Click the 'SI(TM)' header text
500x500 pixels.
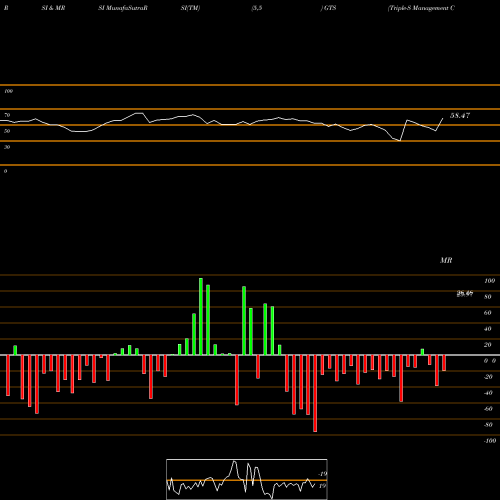pyautogui.click(x=190, y=8)
